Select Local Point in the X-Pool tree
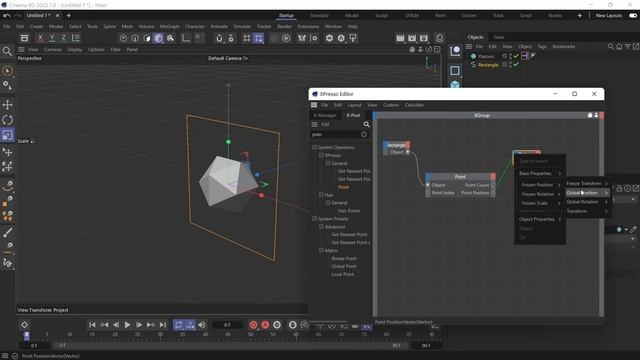This screenshot has width=640, height=360. point(342,274)
